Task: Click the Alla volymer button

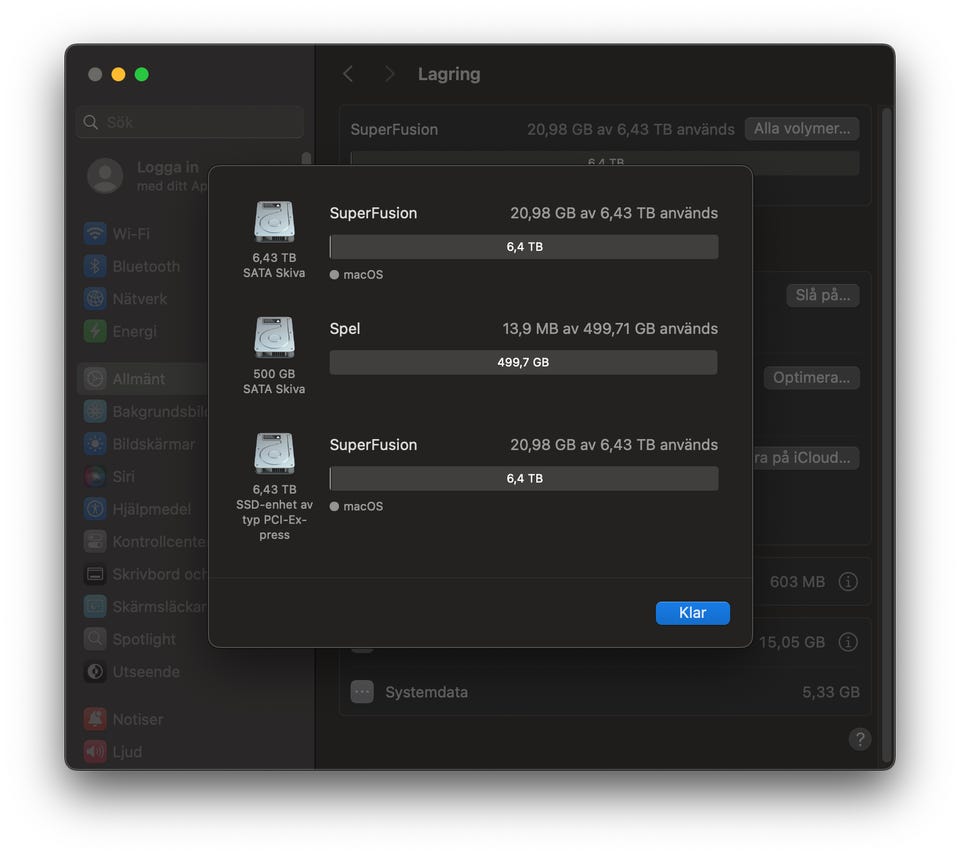Action: [801, 129]
